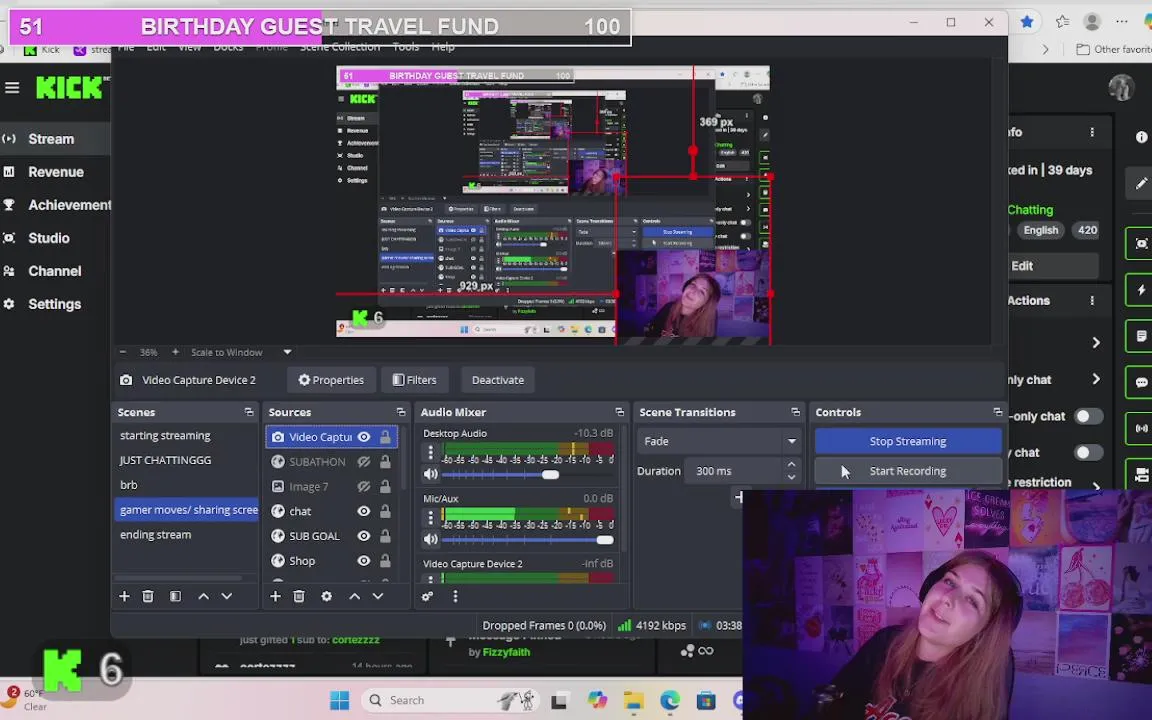Open Kick hamburger menu
The height and width of the screenshot is (720, 1152).
pos(12,88)
